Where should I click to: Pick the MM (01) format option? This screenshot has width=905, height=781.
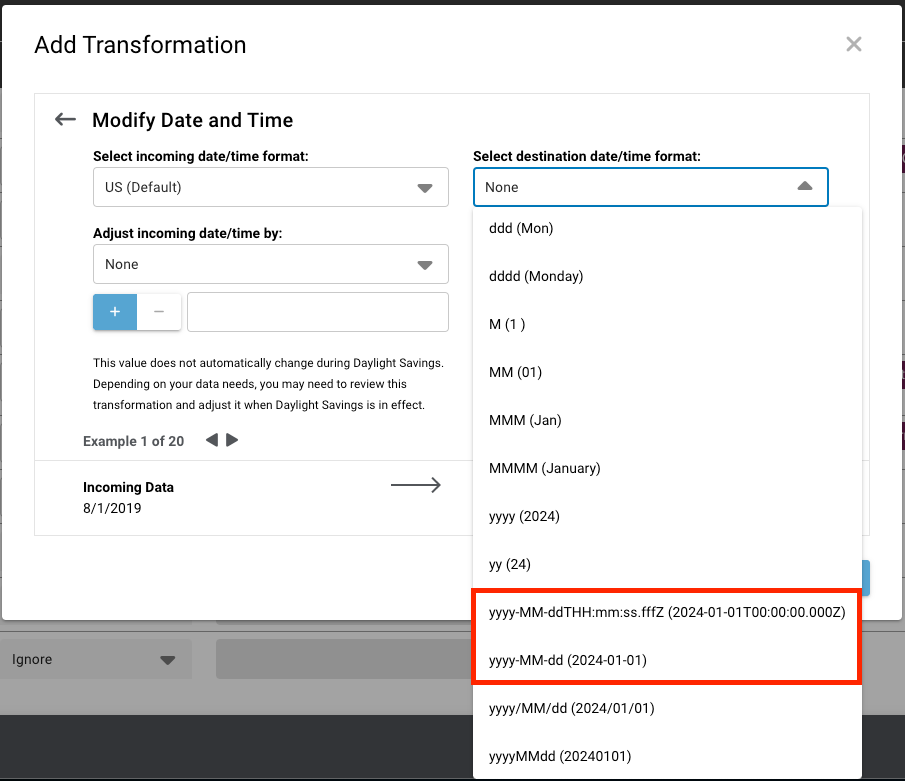tap(667, 372)
